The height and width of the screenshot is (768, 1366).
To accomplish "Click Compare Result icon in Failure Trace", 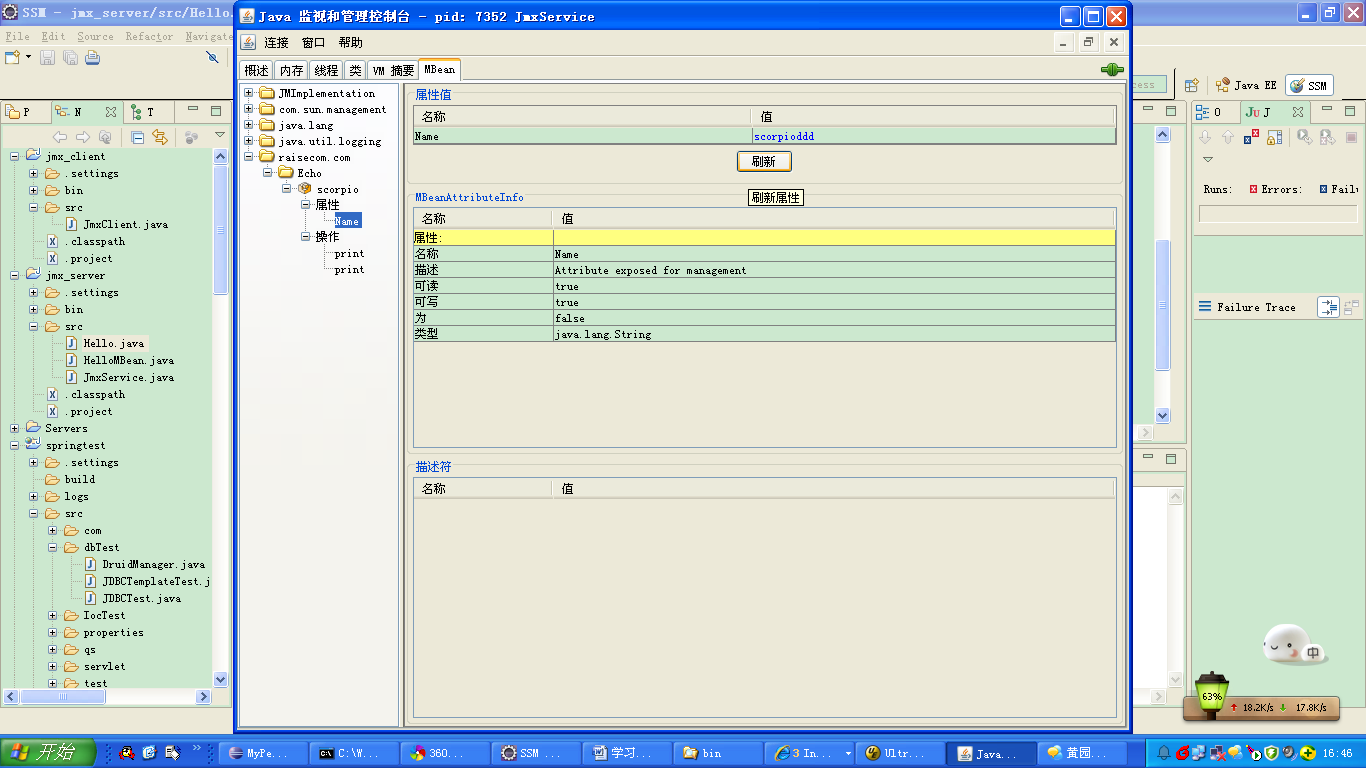I will (1351, 307).
